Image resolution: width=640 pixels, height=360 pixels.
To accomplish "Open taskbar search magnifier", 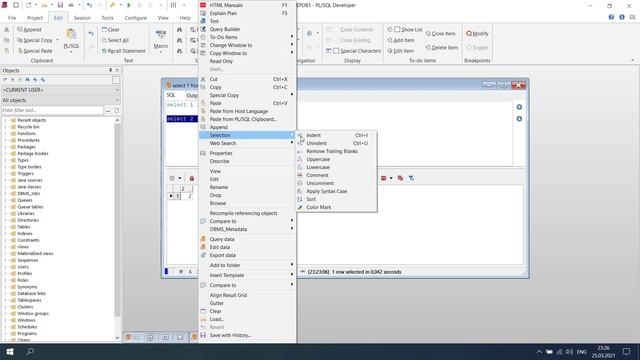I will [30, 351].
